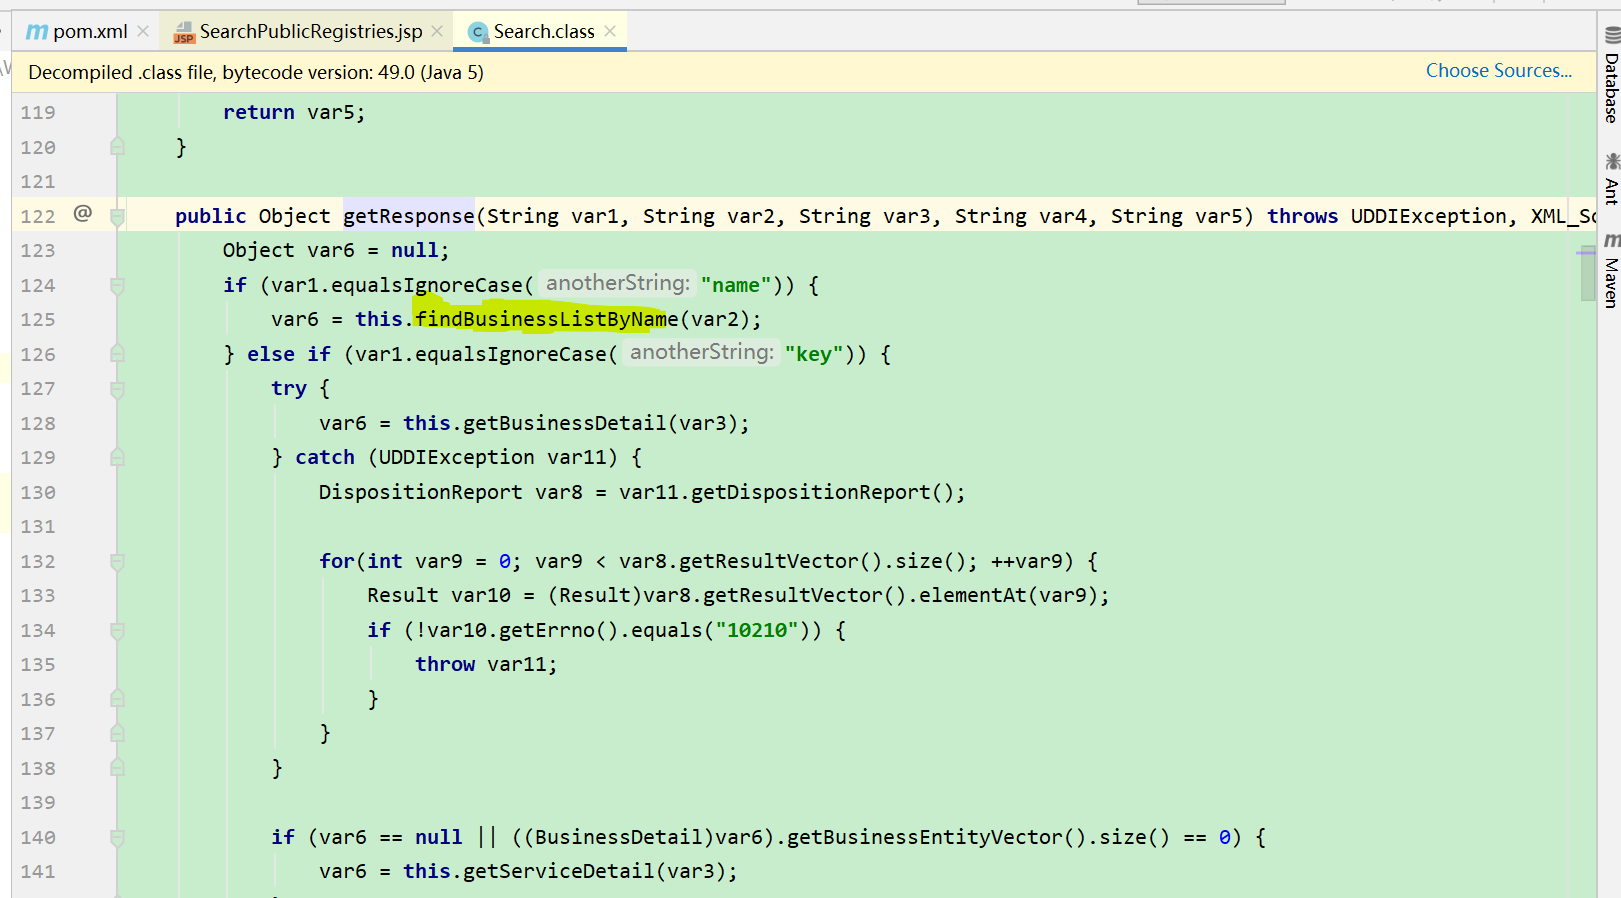Open the SearchPublicRegistries.jsp tab
Viewport: 1621px width, 898px height.
click(297, 32)
